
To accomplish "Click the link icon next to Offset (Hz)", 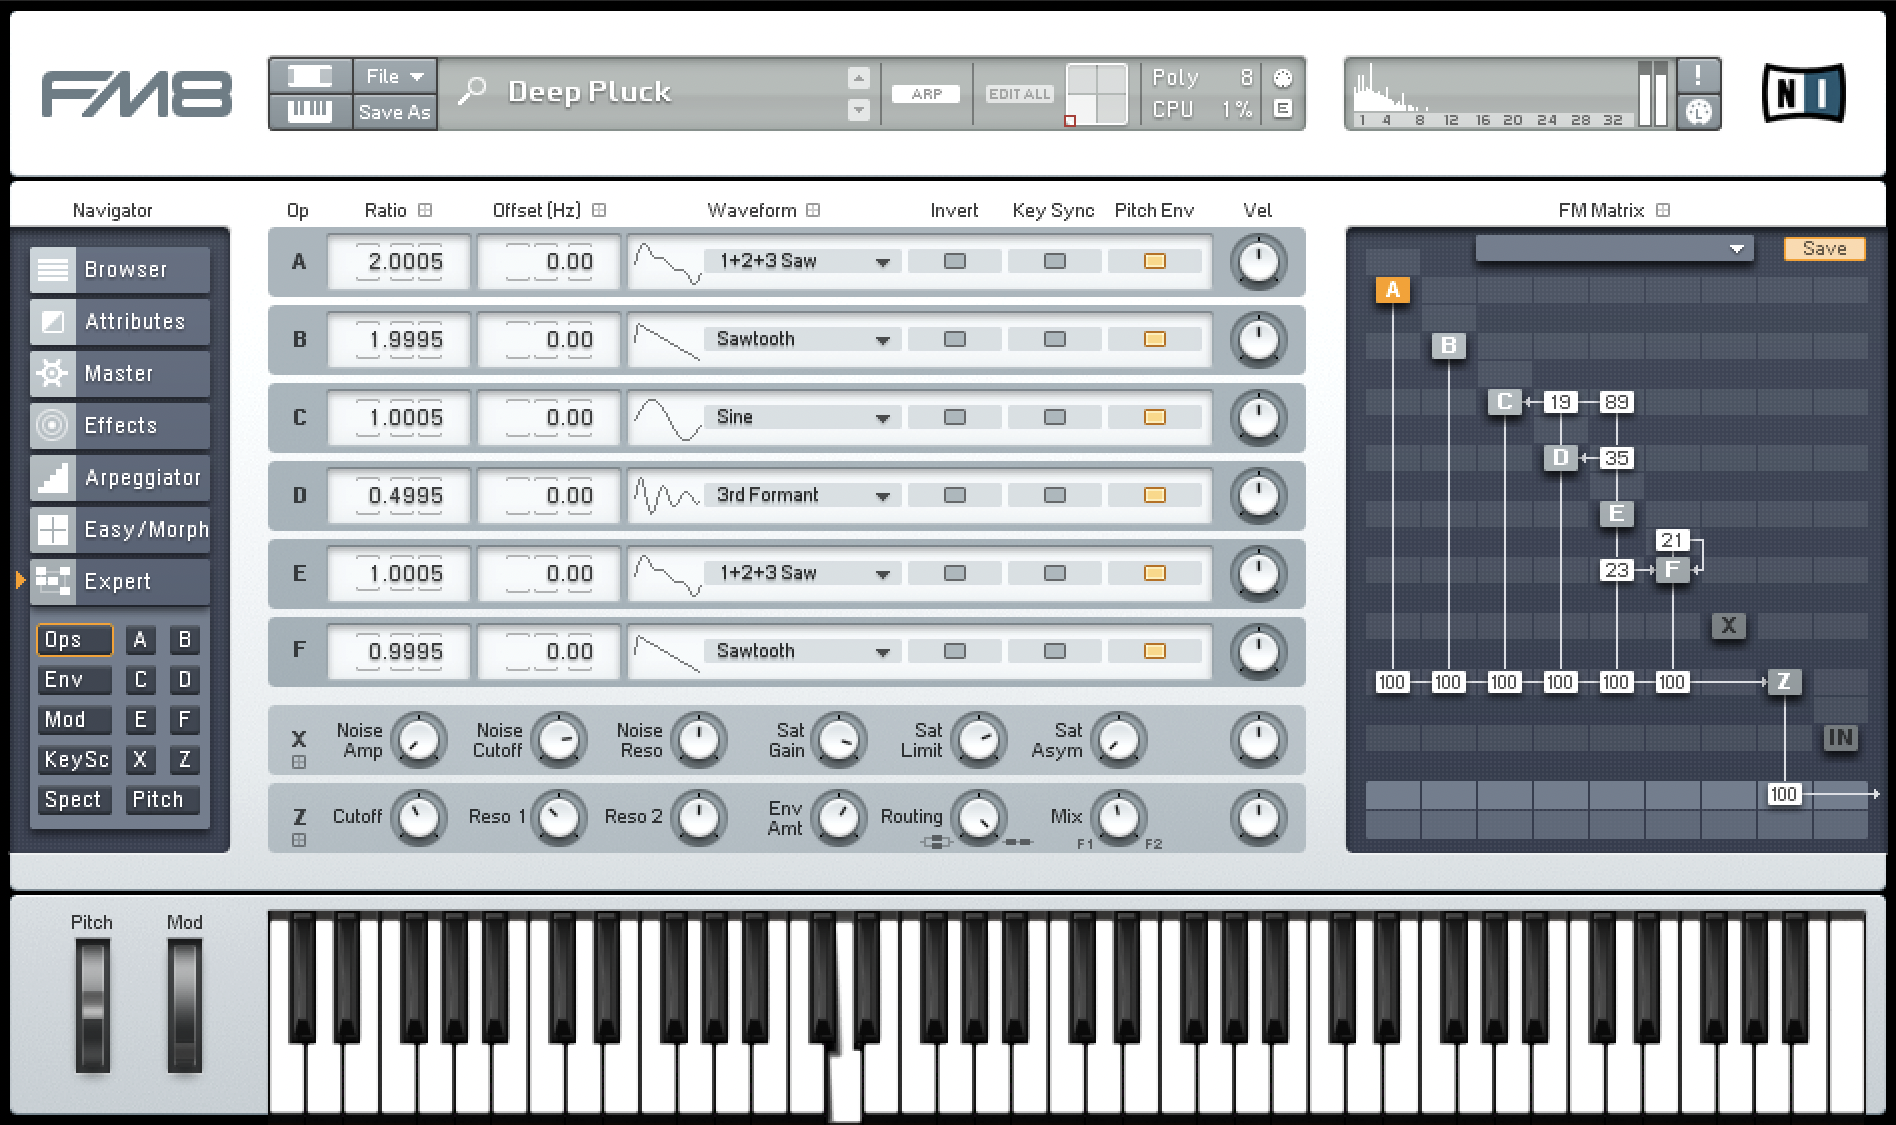I will (599, 210).
